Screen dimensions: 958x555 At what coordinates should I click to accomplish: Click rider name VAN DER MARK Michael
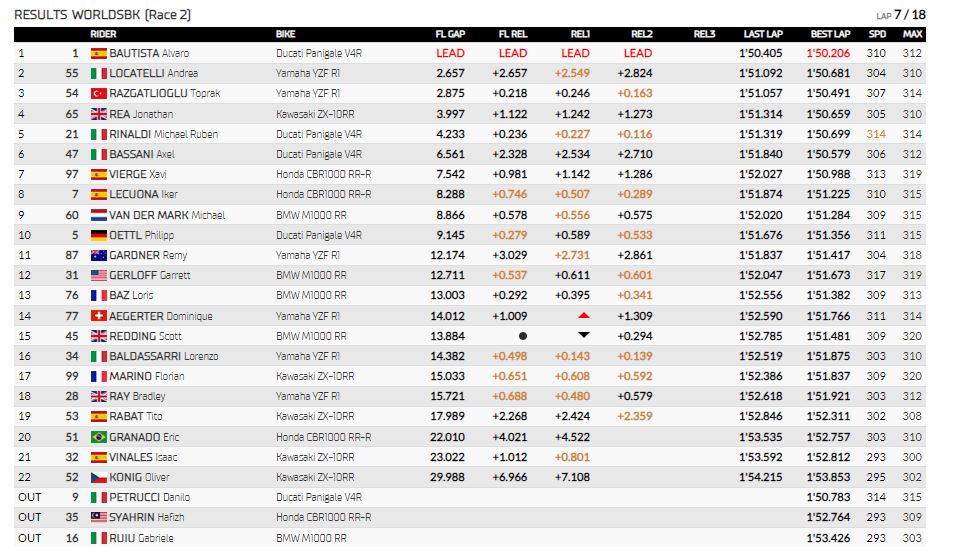click(x=167, y=215)
